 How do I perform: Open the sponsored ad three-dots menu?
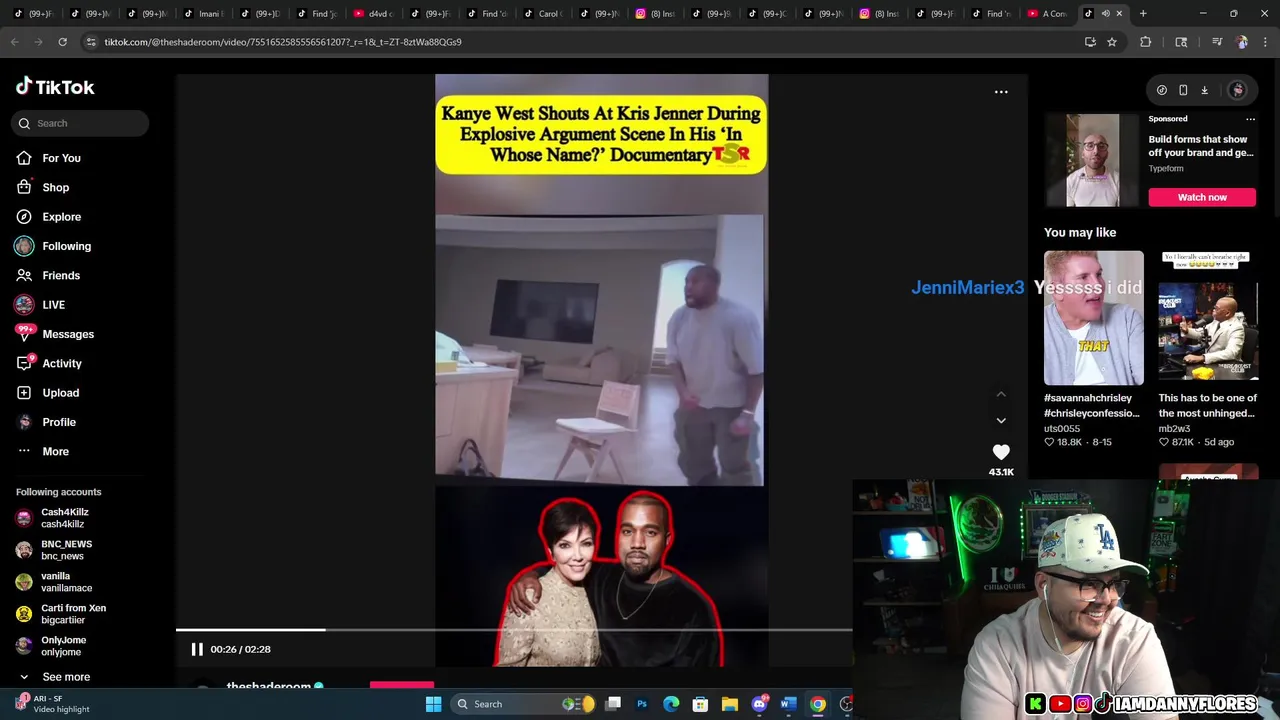1250,119
